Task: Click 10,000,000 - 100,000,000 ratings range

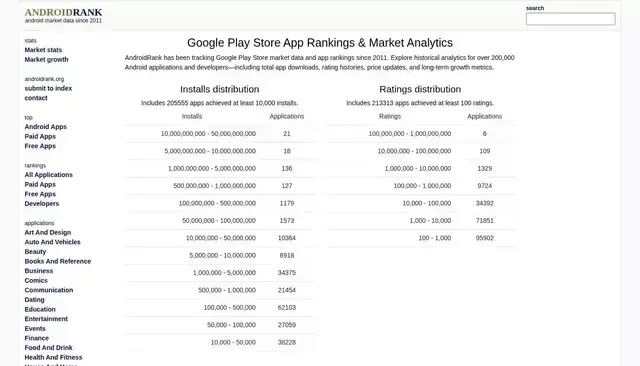Action: point(414,151)
